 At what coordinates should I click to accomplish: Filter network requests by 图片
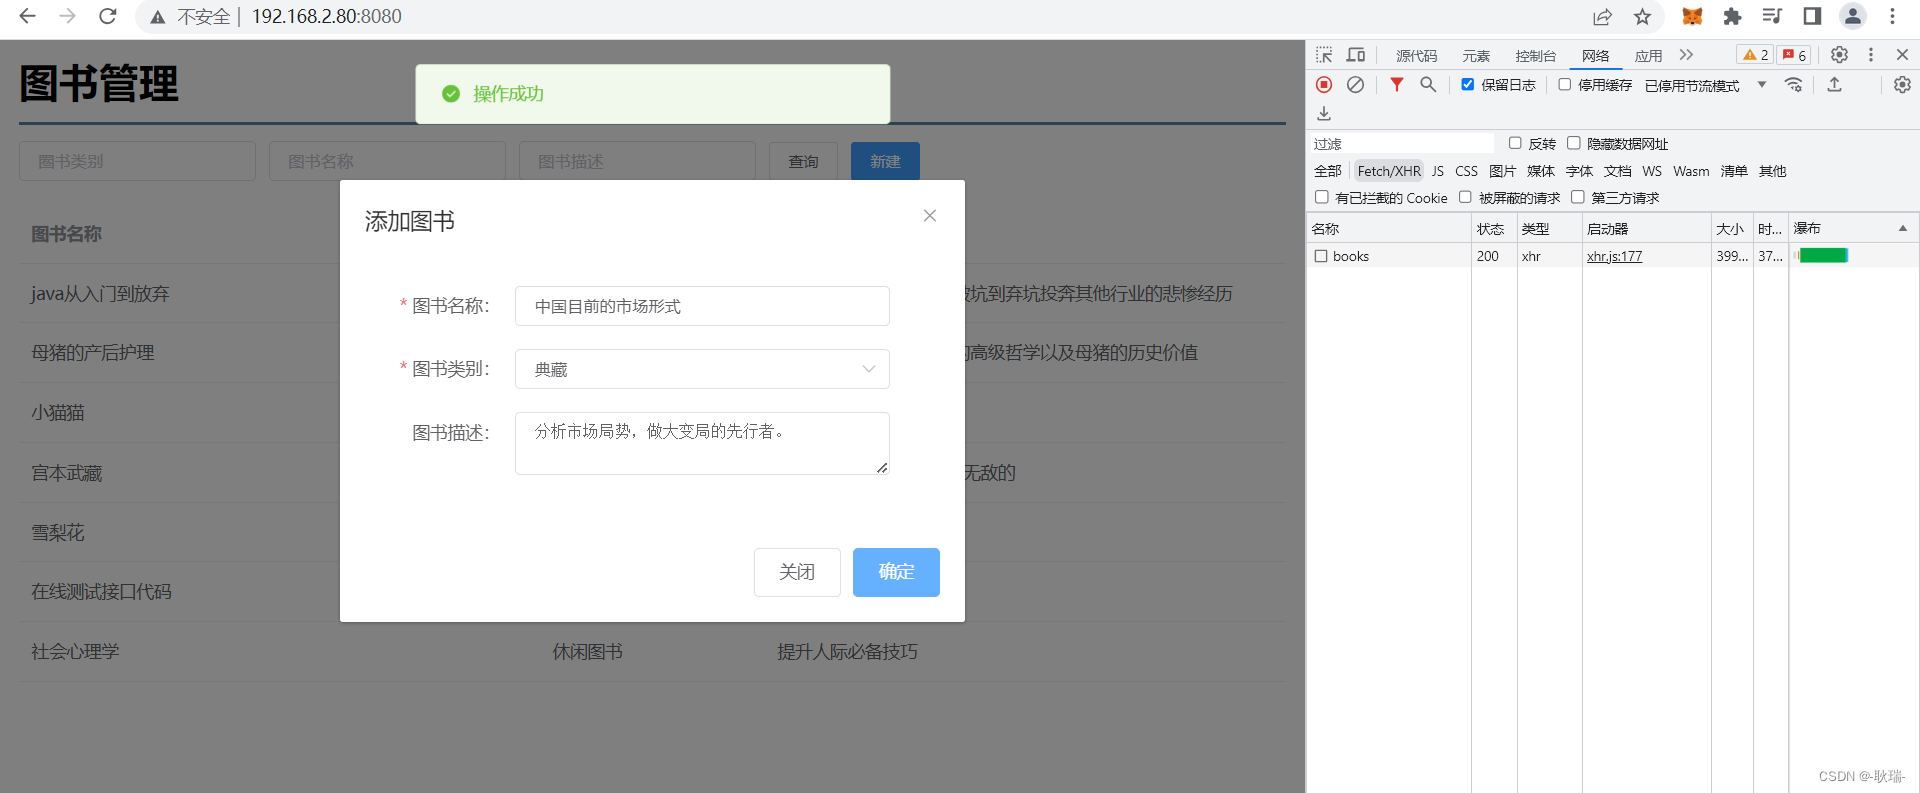[x=1502, y=171]
